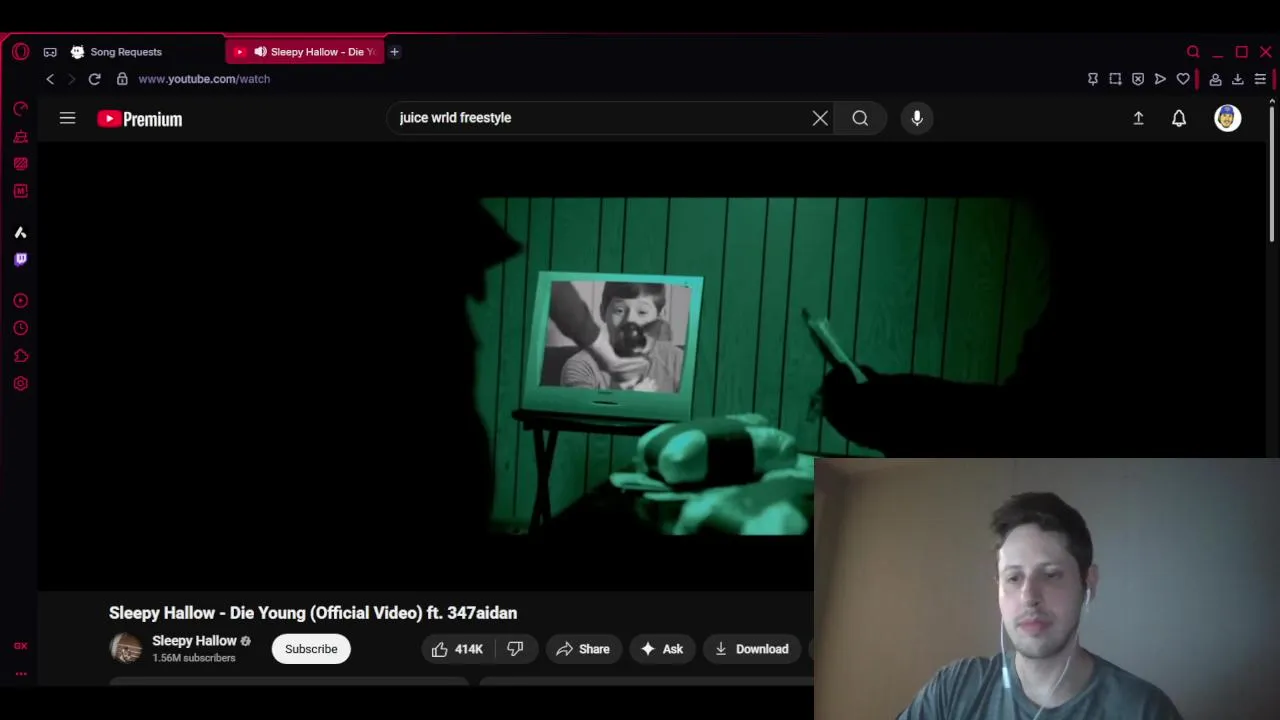The image size is (1280, 720).
Task: Open the sidebar three-dots setup menu
Action: (20, 674)
